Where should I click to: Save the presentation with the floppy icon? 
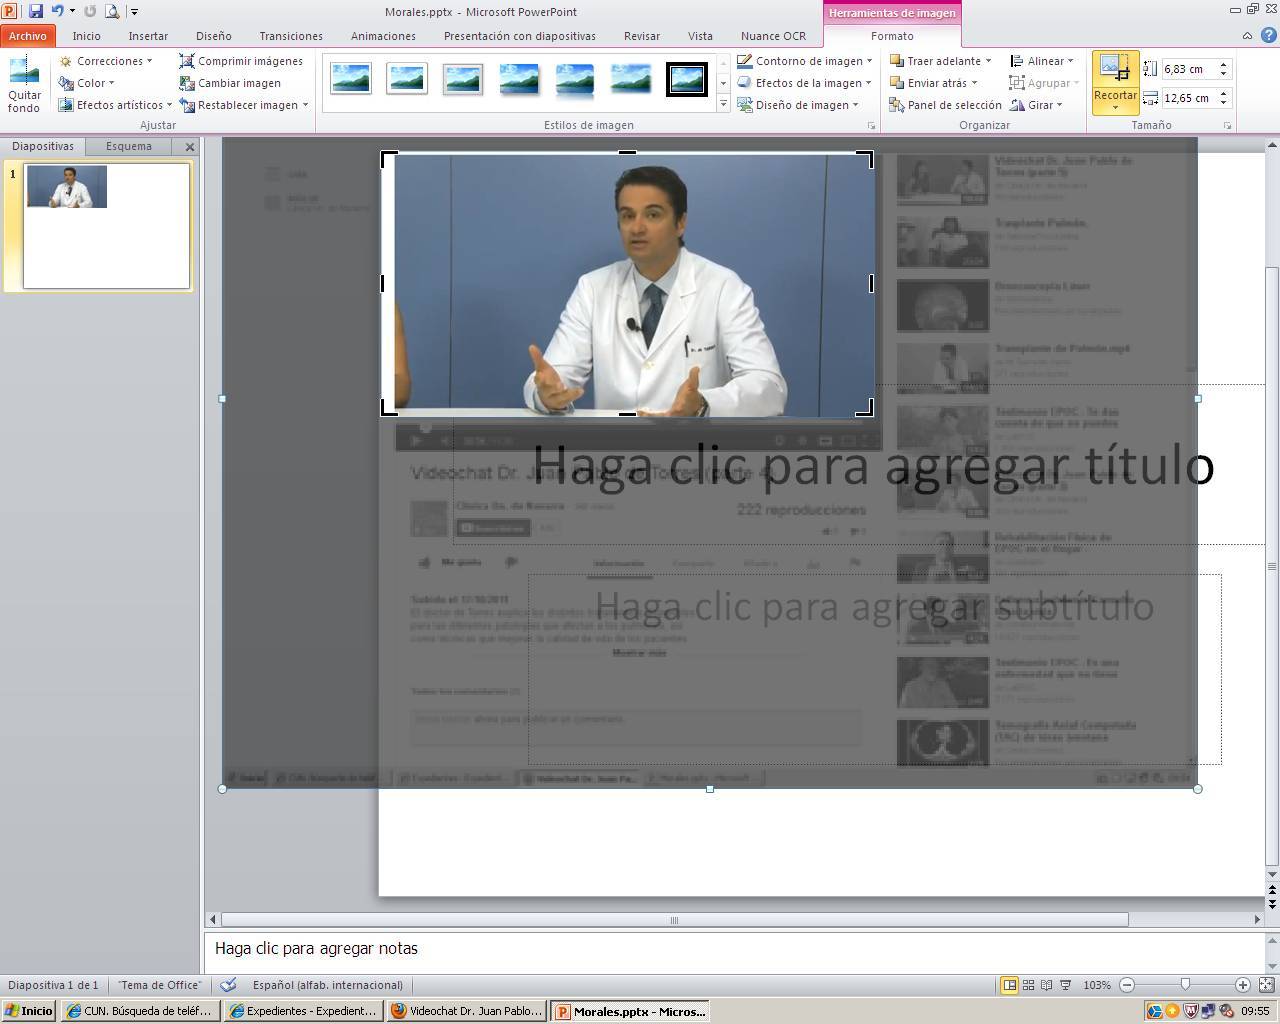36,11
